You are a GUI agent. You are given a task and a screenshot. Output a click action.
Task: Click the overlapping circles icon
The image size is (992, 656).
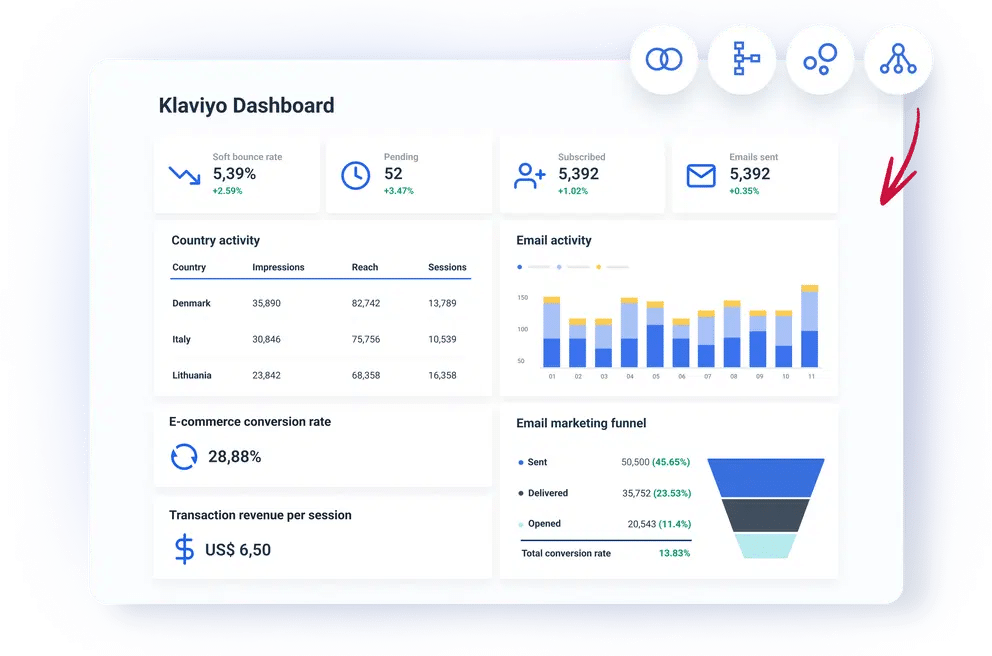click(x=664, y=60)
